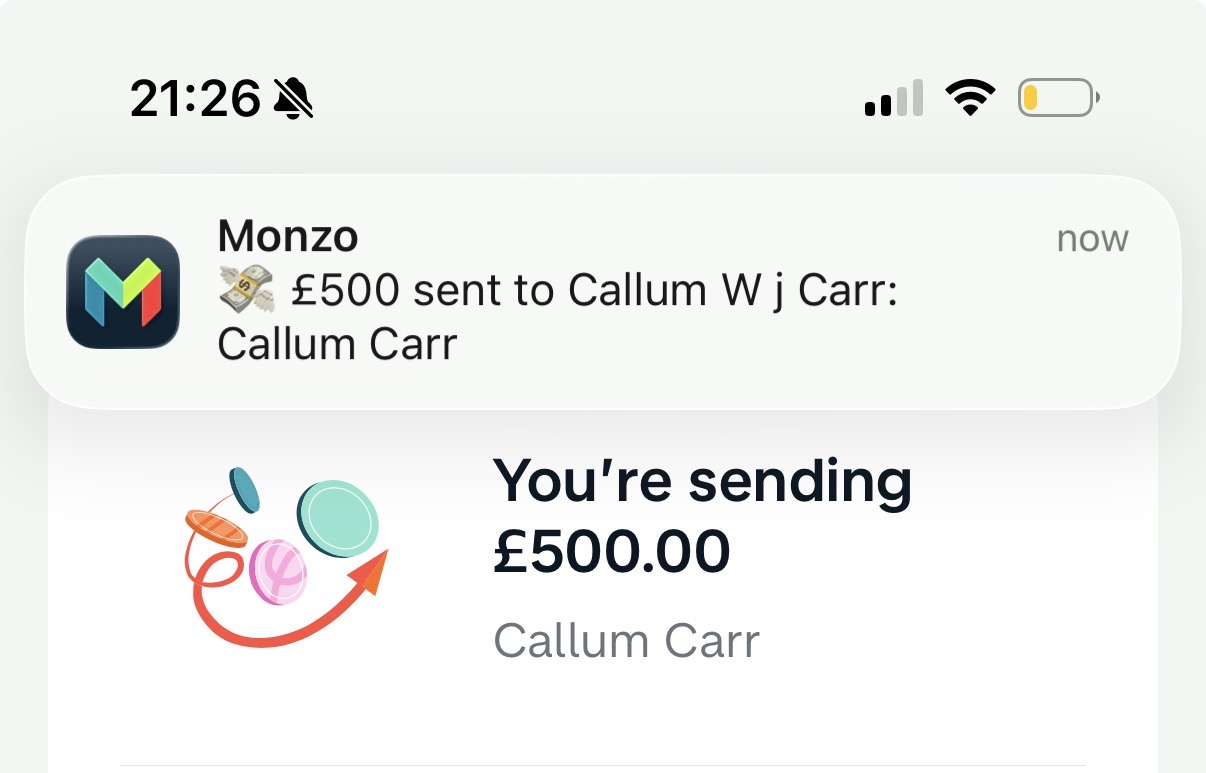Tap the Monzo app icon in notification
Image resolution: width=1206 pixels, height=773 pixels.
pyautogui.click(x=123, y=292)
